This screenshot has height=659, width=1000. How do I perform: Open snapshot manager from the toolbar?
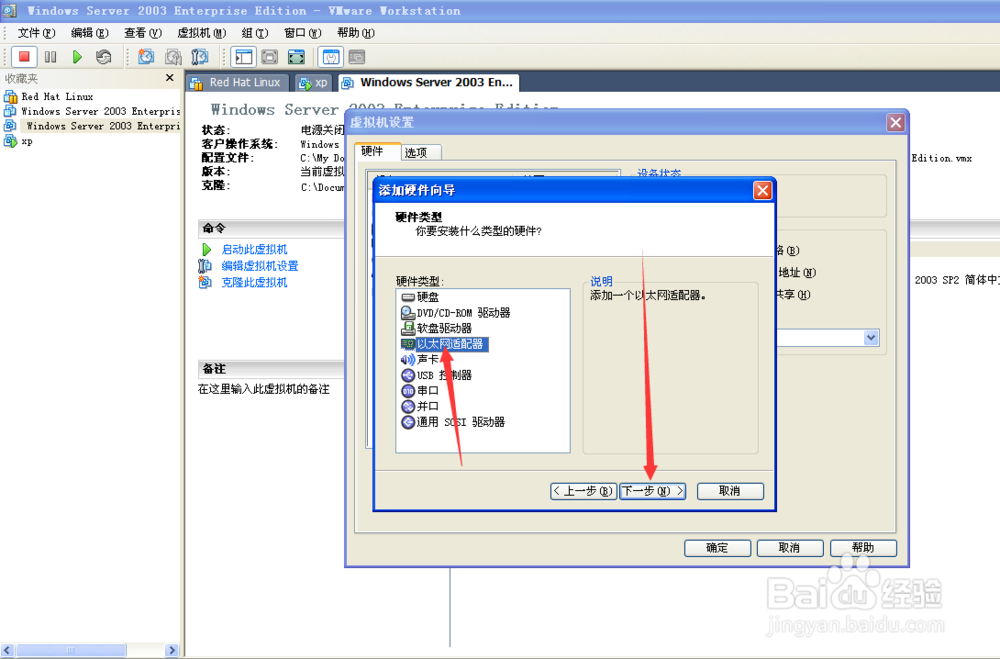coord(200,57)
